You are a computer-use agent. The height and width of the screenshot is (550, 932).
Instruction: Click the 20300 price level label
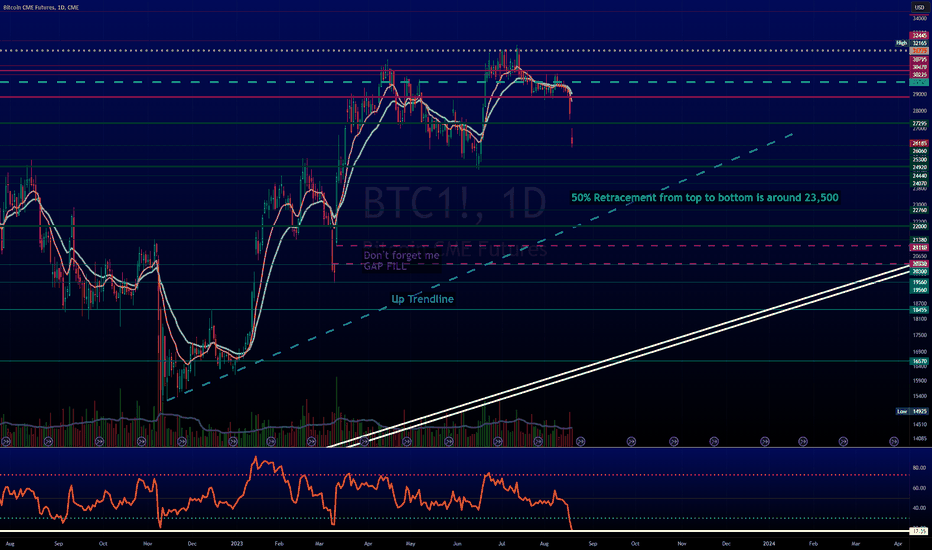[920, 271]
